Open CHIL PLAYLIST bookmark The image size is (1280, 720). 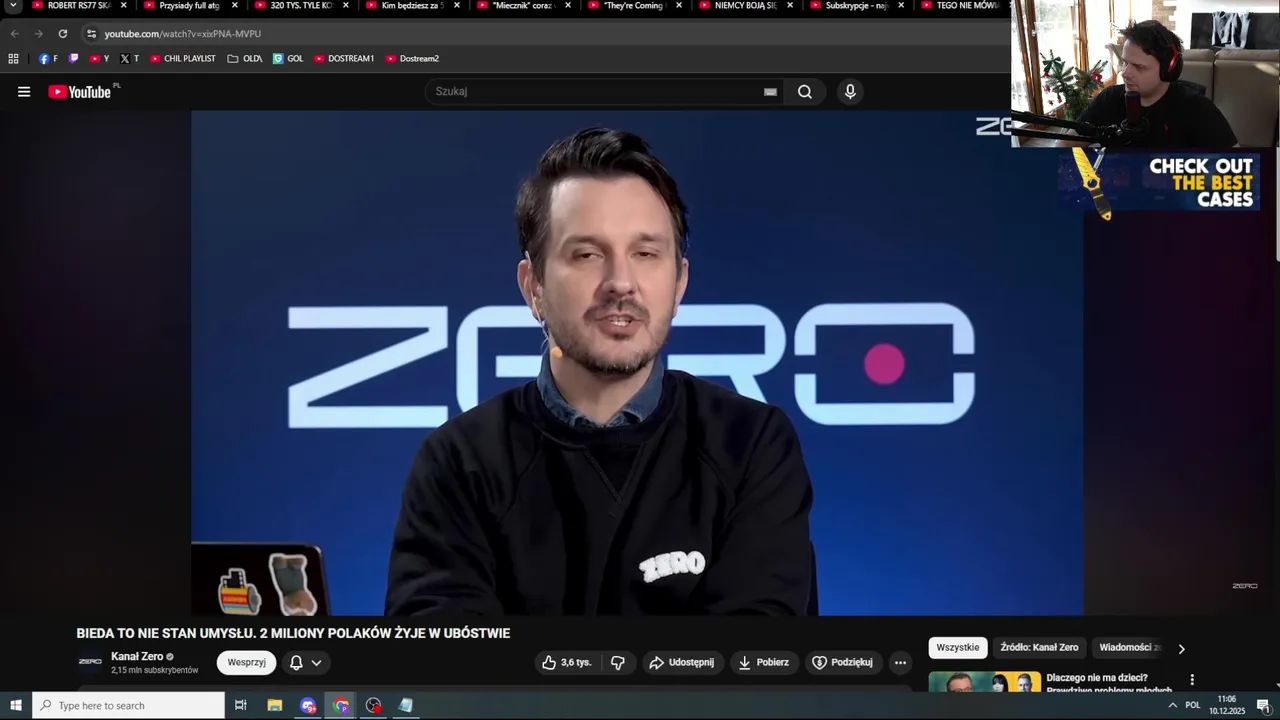point(182,59)
